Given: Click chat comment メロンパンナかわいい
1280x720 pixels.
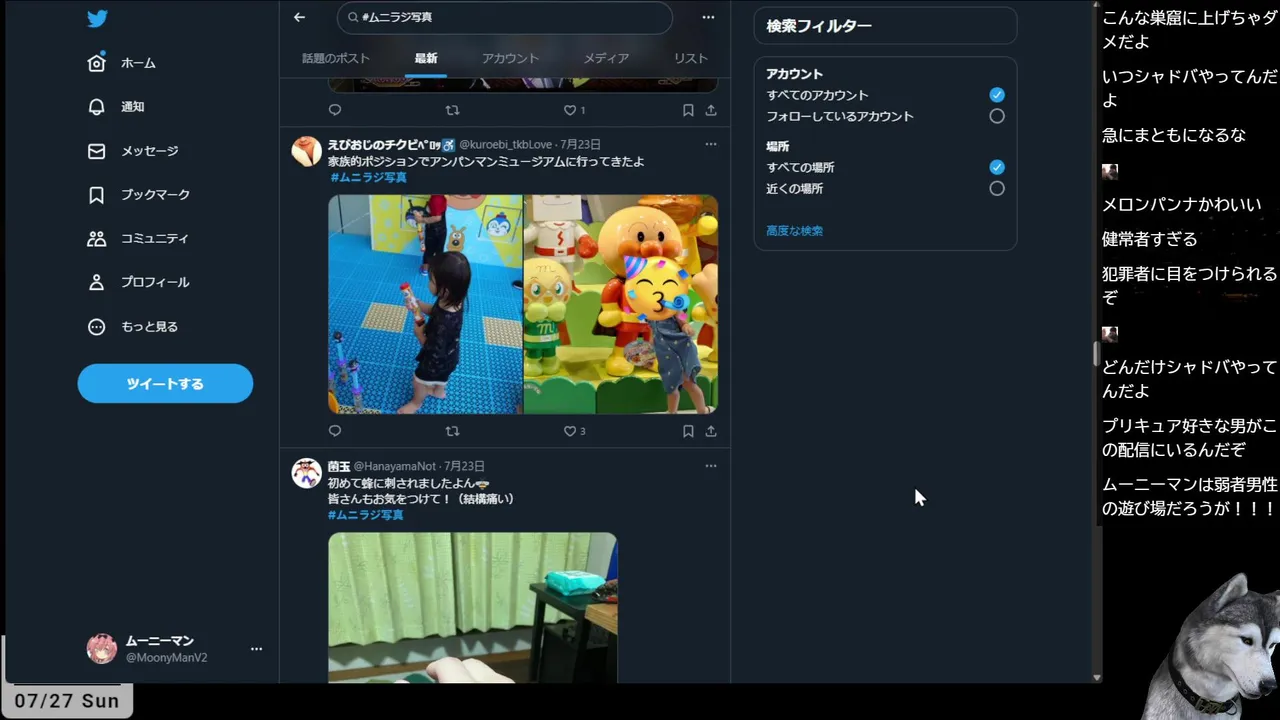Looking at the screenshot, I should pyautogui.click(x=1181, y=205).
